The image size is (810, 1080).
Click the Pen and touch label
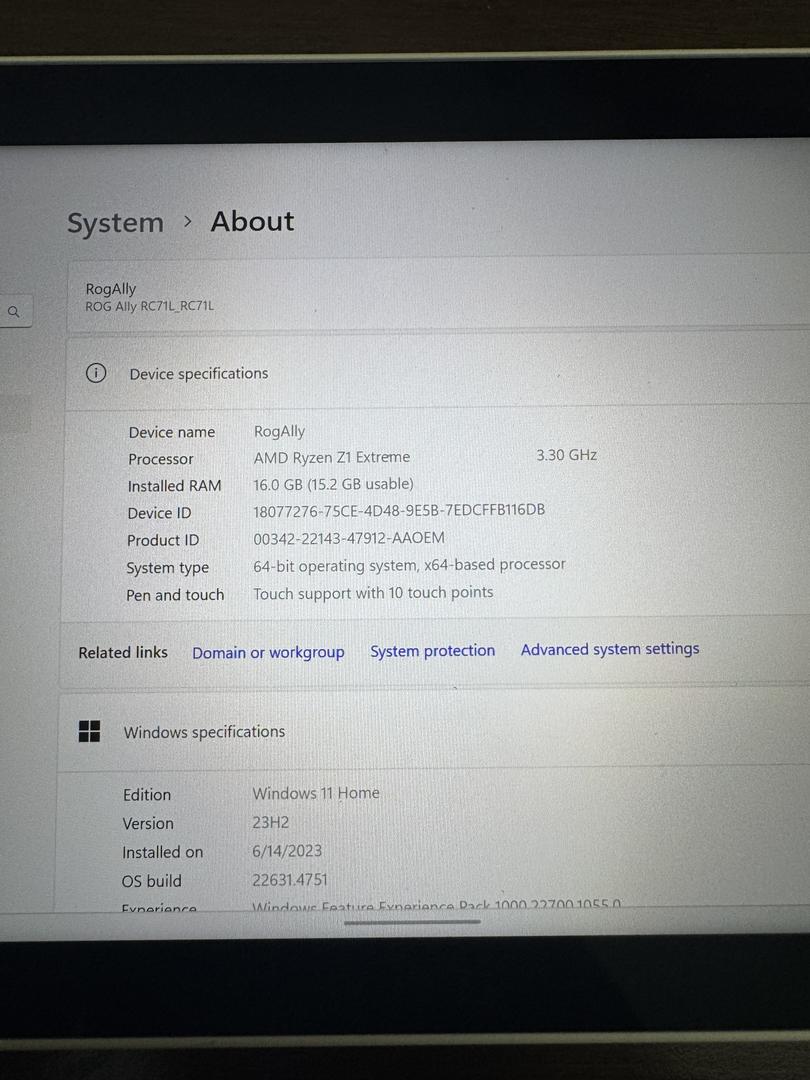click(x=175, y=595)
